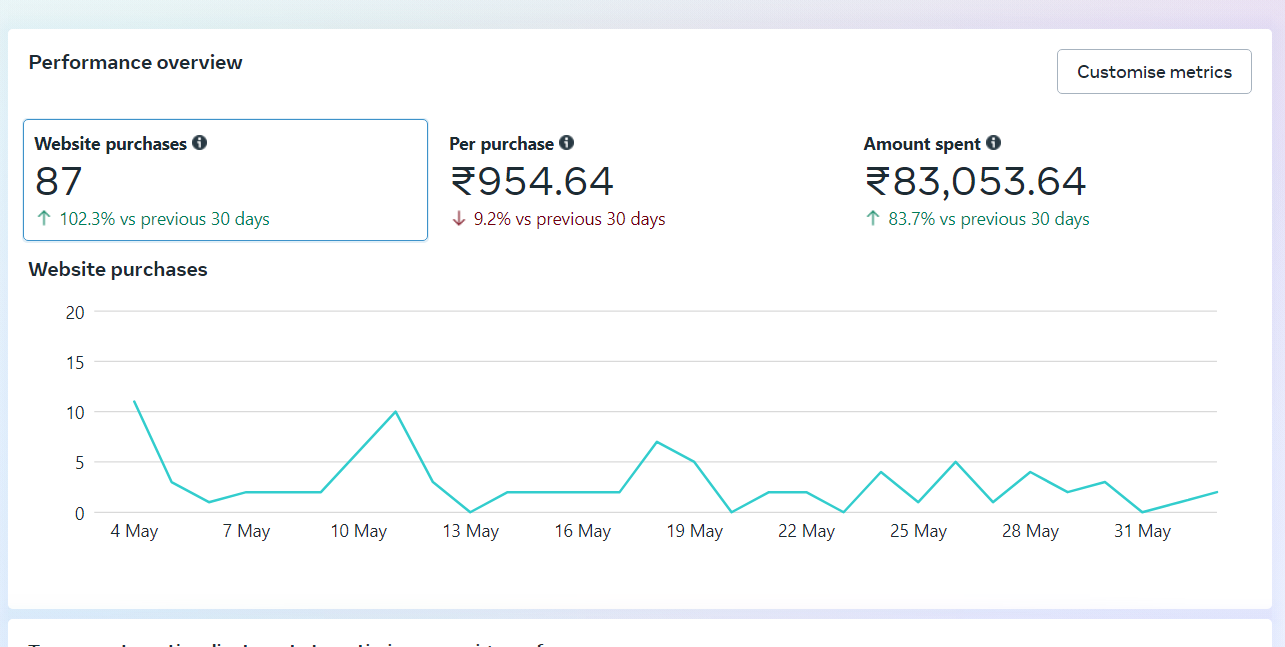Click the 25 May x-axis label
Screen dimensions: 1285x647
click(918, 531)
